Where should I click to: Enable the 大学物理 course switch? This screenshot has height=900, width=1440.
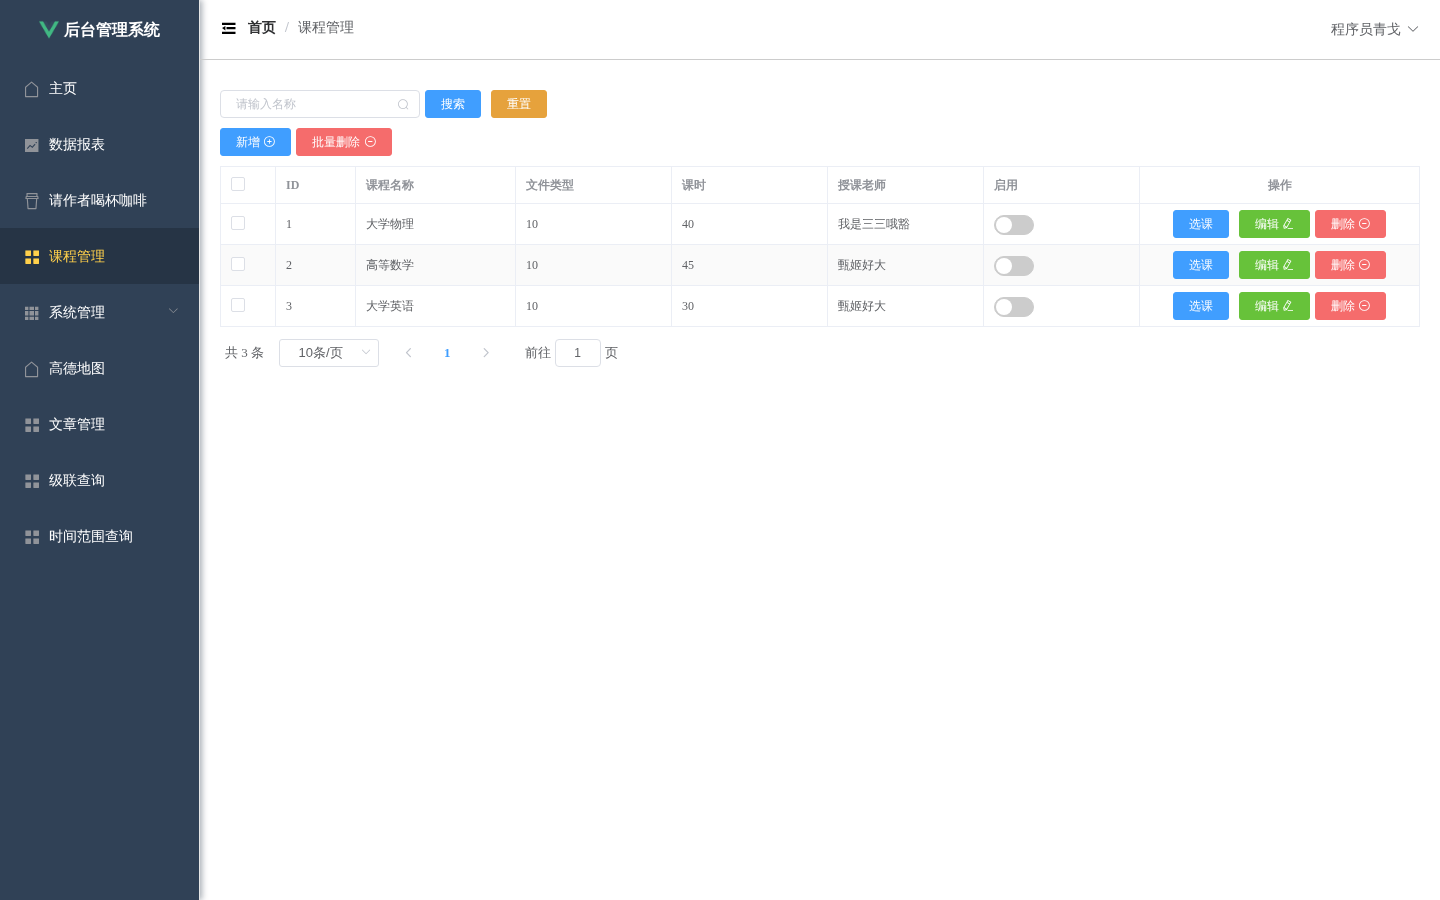(1014, 225)
